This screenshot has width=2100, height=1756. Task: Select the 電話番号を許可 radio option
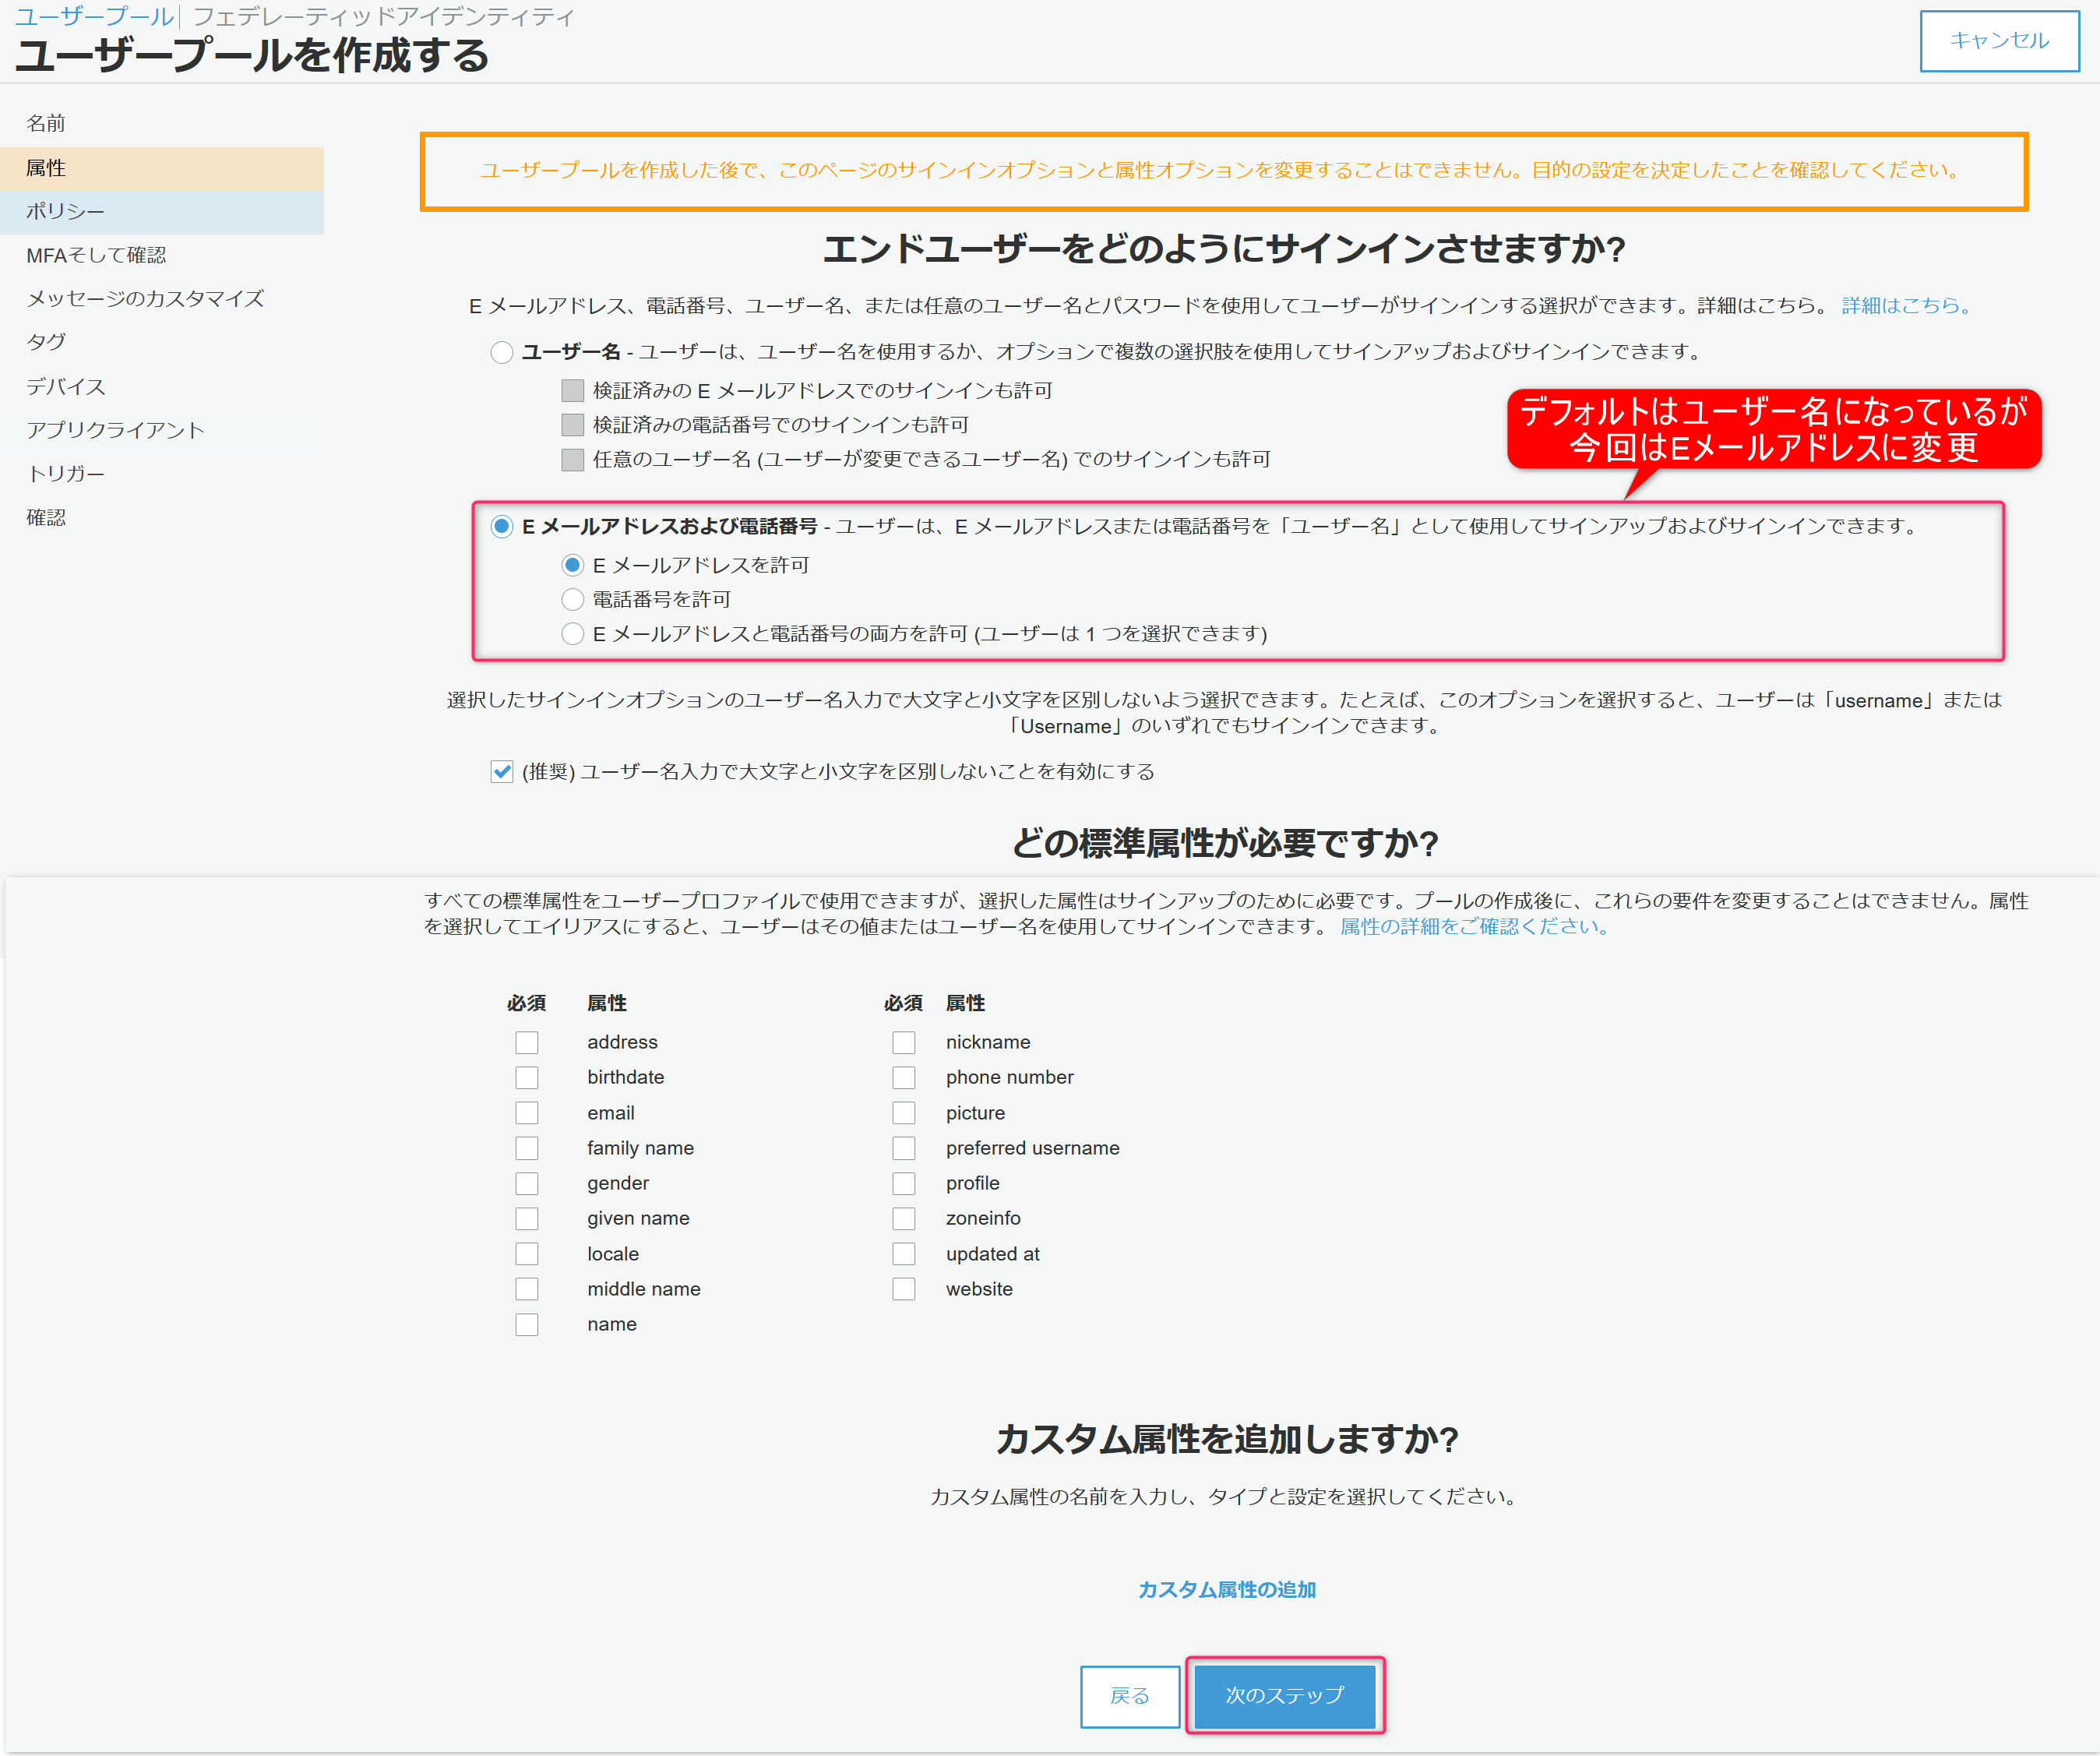point(572,599)
